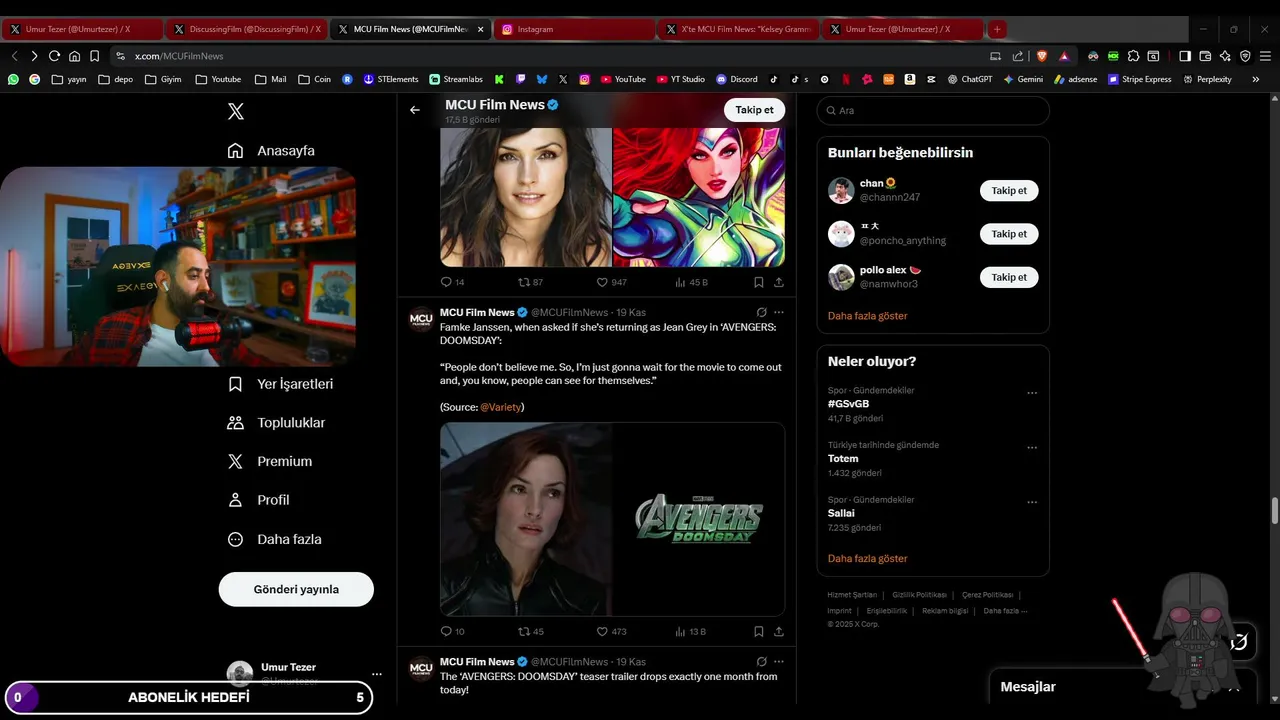Click Grok icon on Famke Janssen post
Viewport: 1280px width, 720px height.
tap(761, 313)
